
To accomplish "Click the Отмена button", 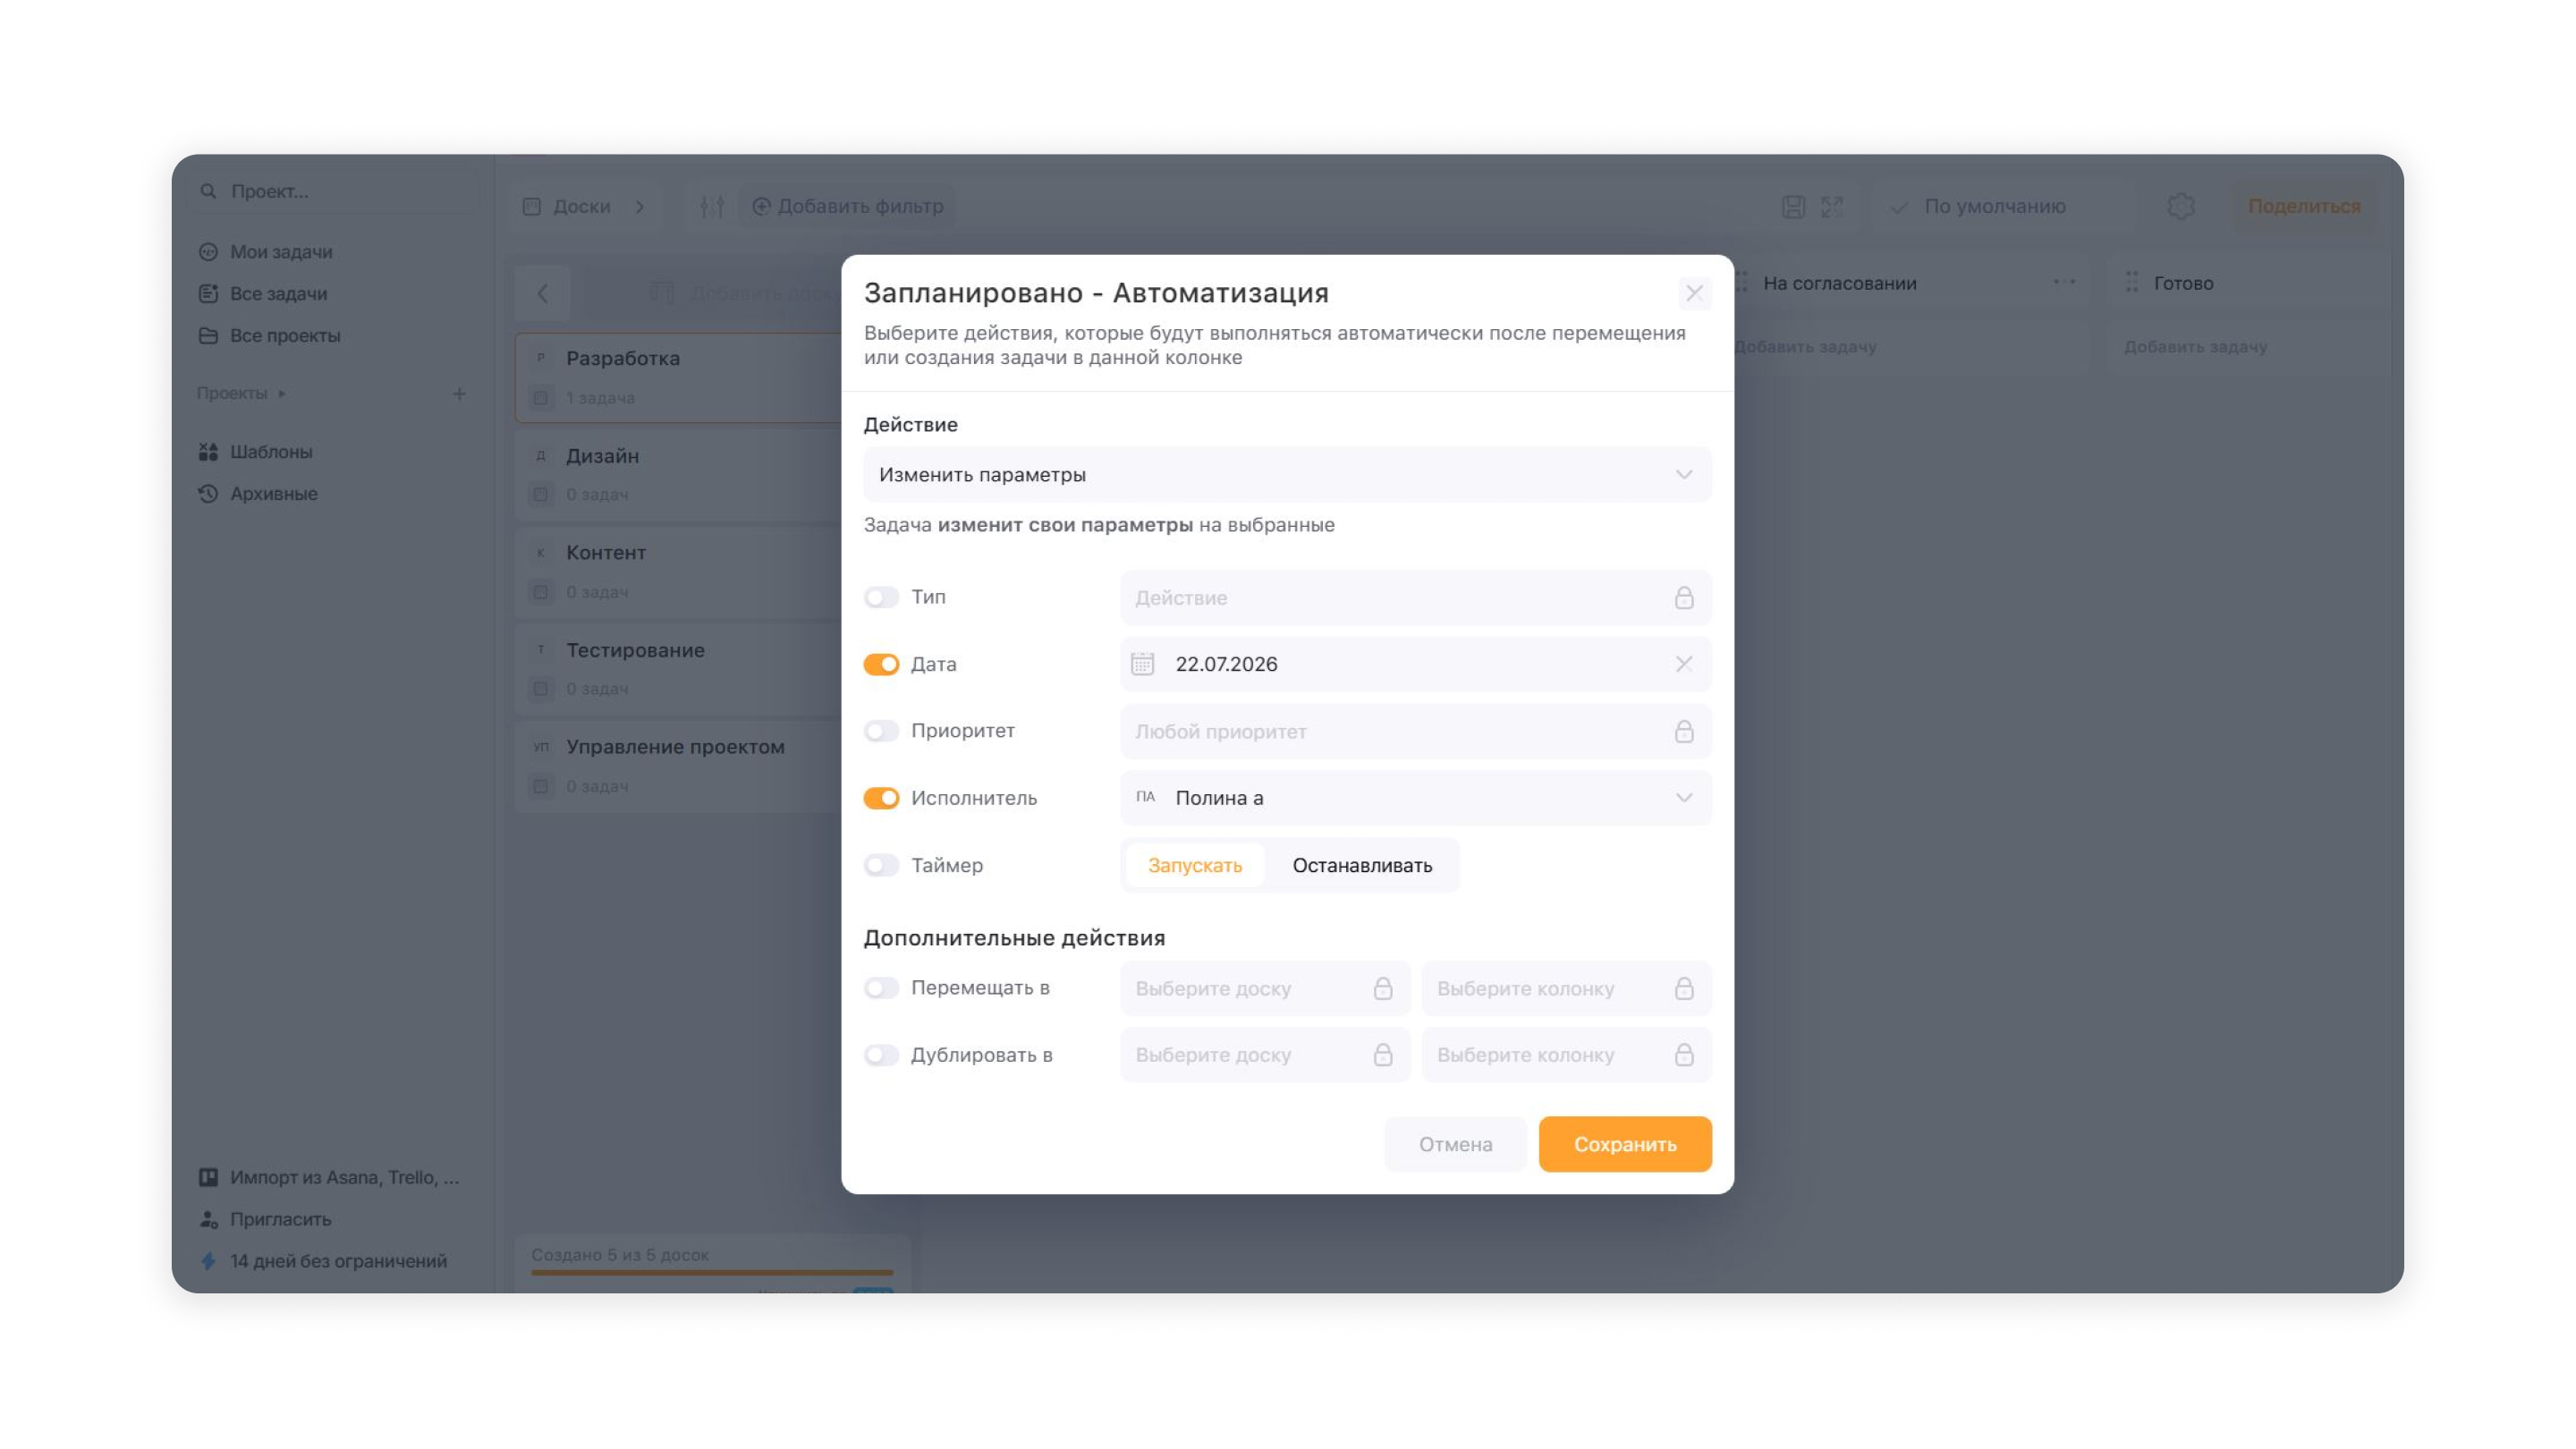I will point(1455,1144).
